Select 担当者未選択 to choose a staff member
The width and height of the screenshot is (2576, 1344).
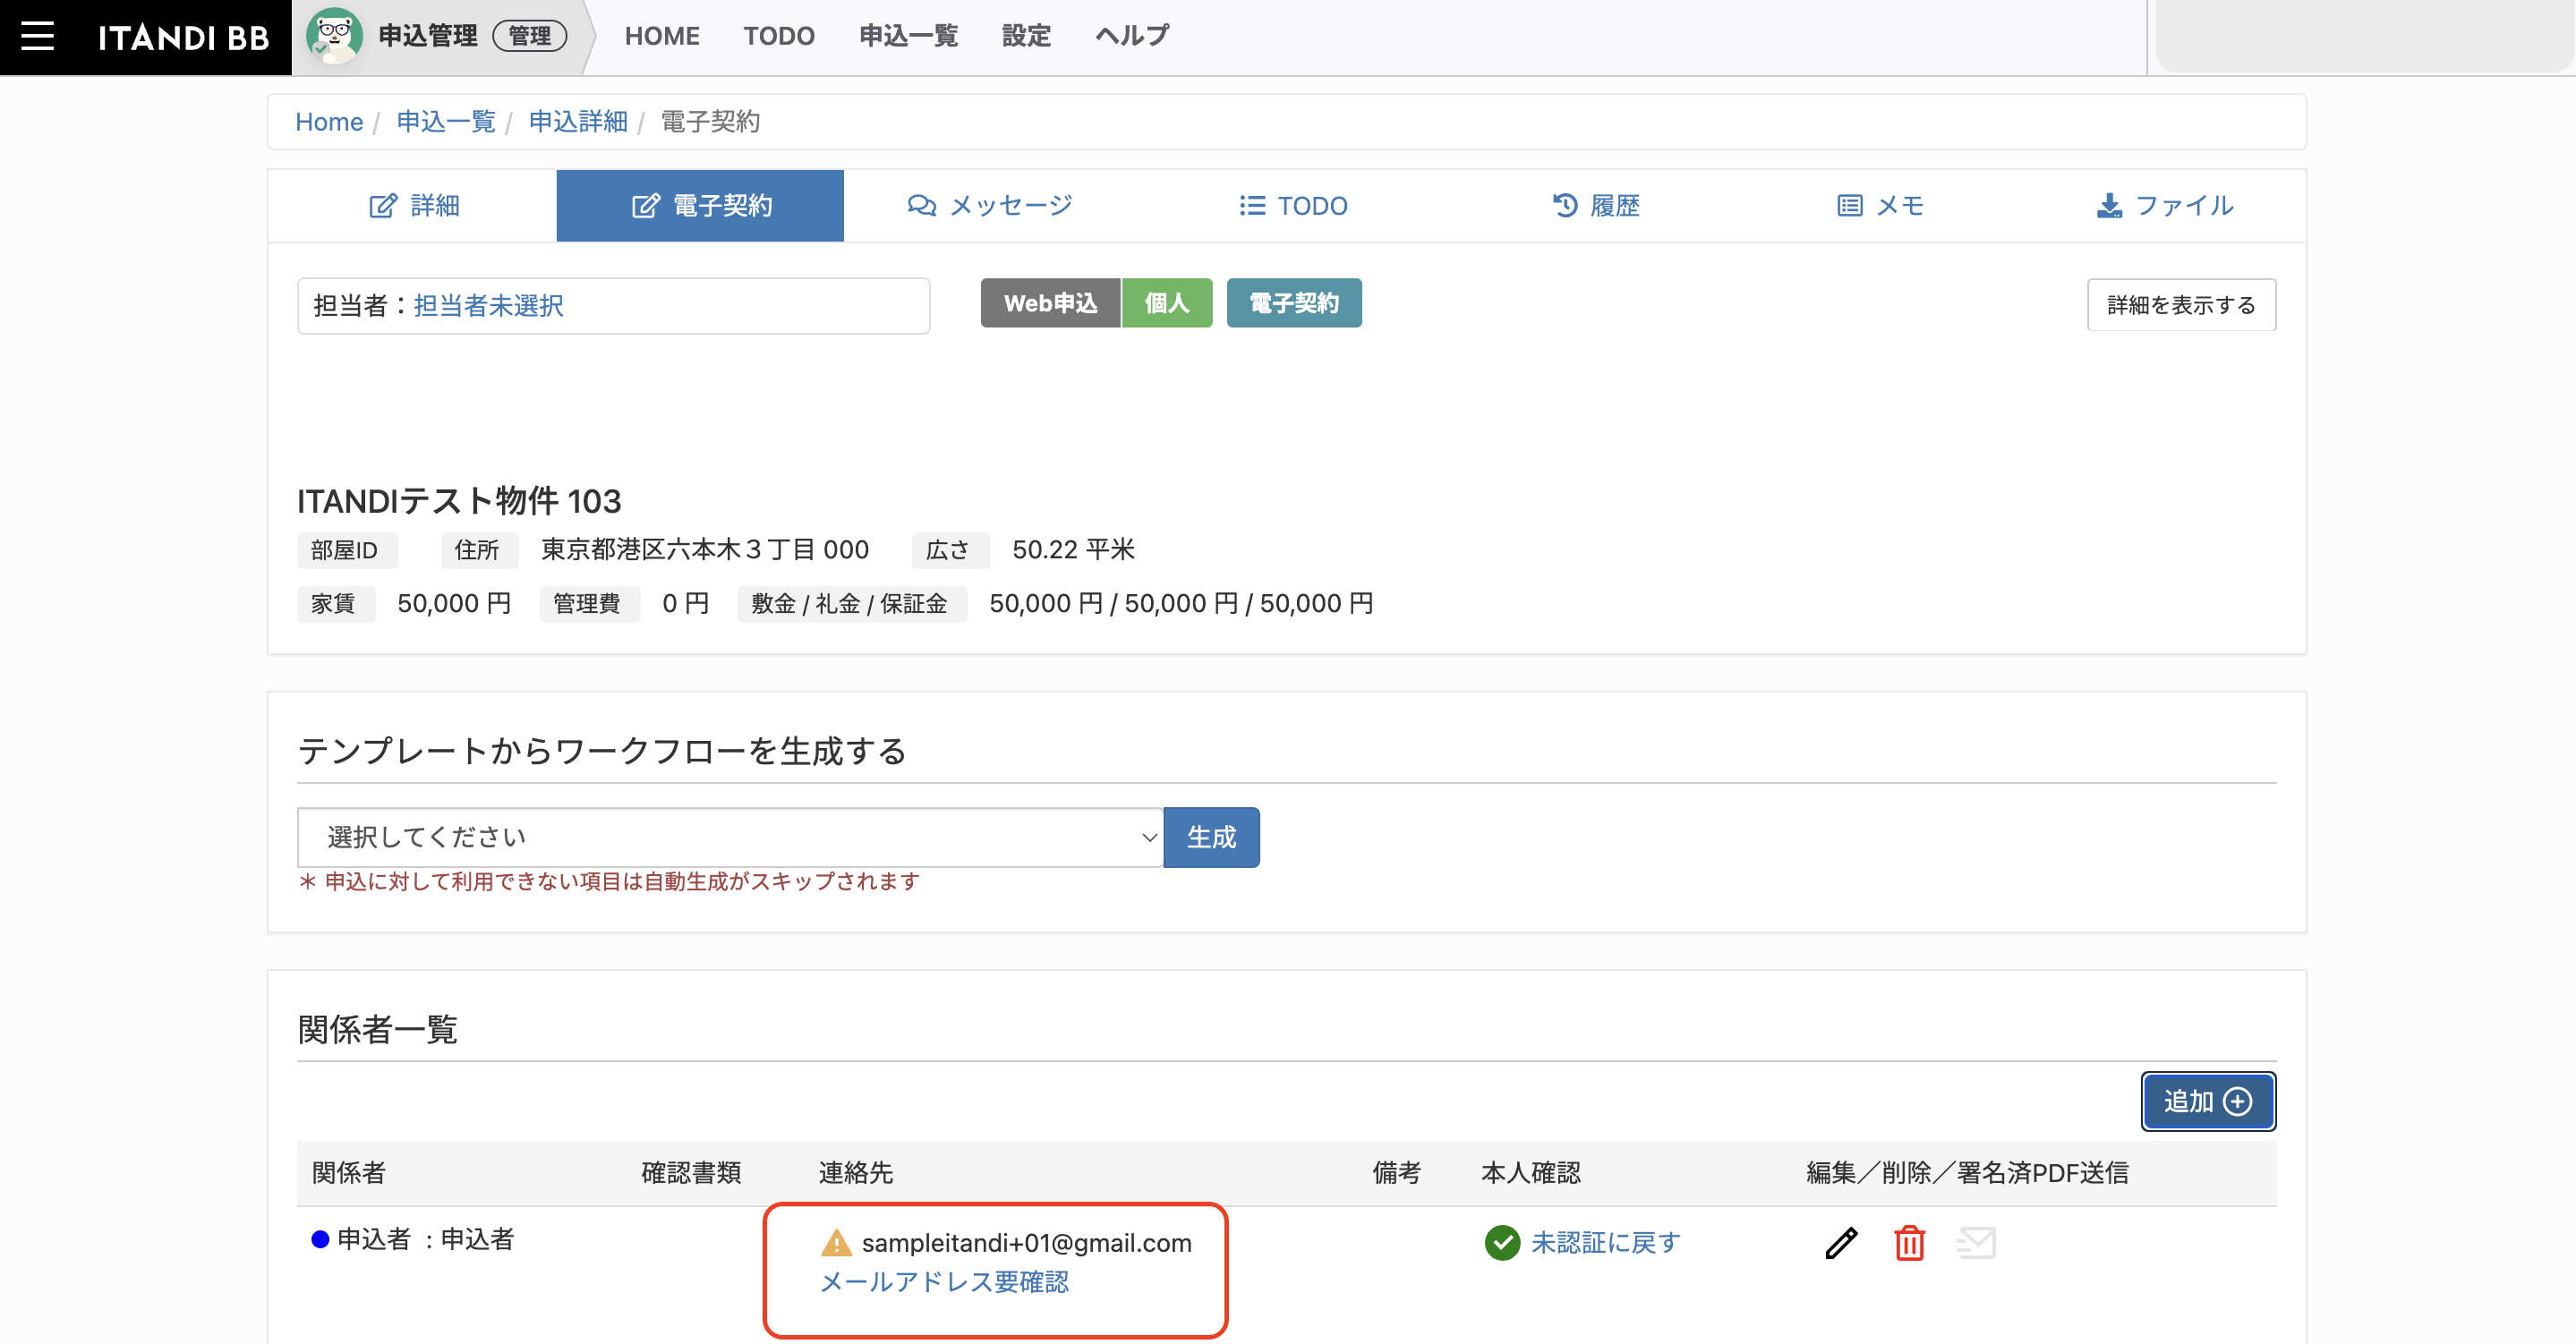click(x=488, y=306)
